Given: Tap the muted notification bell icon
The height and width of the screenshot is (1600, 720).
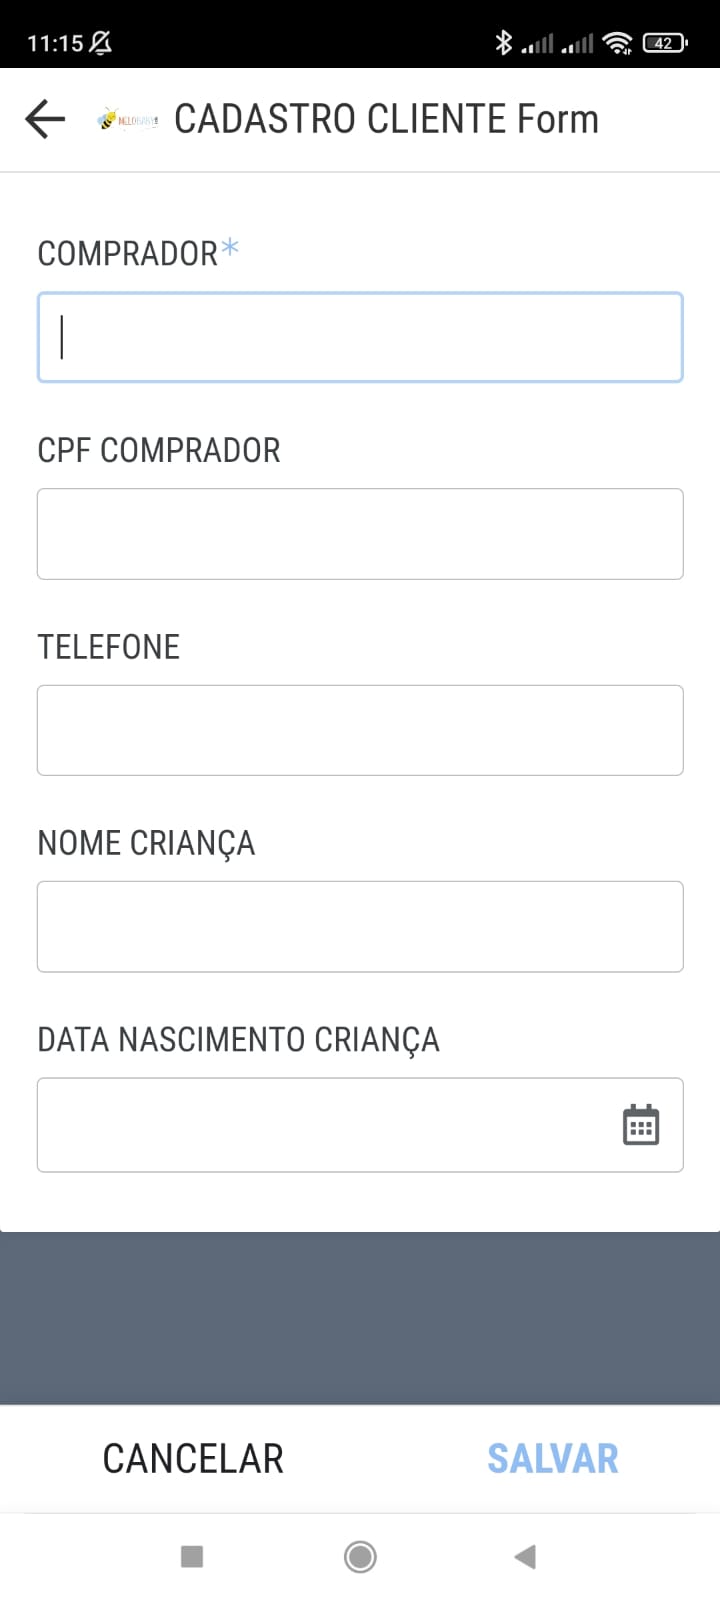Looking at the screenshot, I should (101, 42).
